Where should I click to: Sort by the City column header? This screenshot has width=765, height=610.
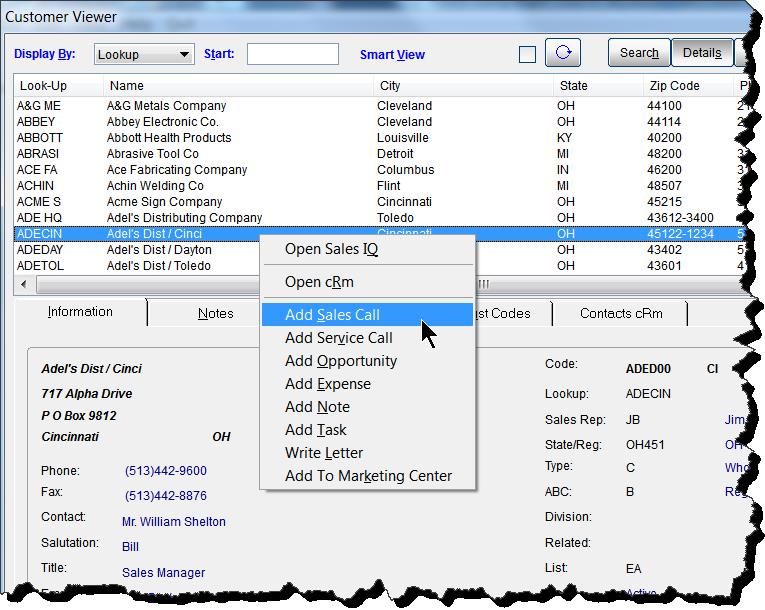463,86
